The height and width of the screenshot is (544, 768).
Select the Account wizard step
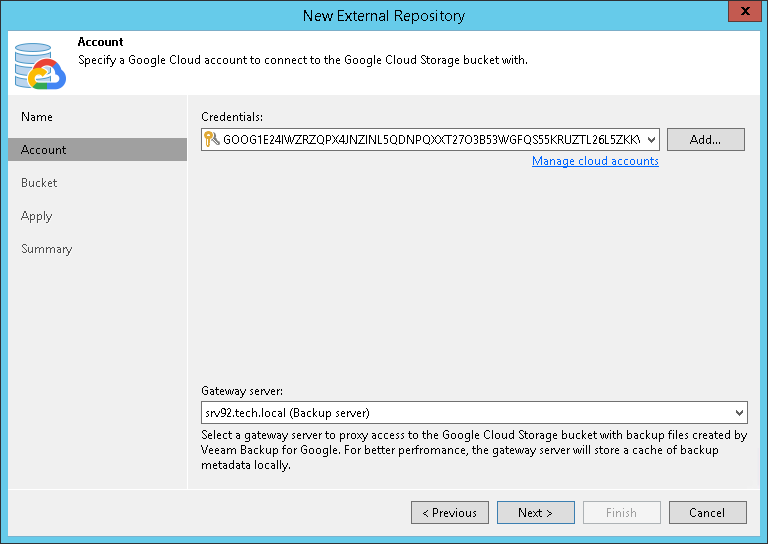[44, 150]
